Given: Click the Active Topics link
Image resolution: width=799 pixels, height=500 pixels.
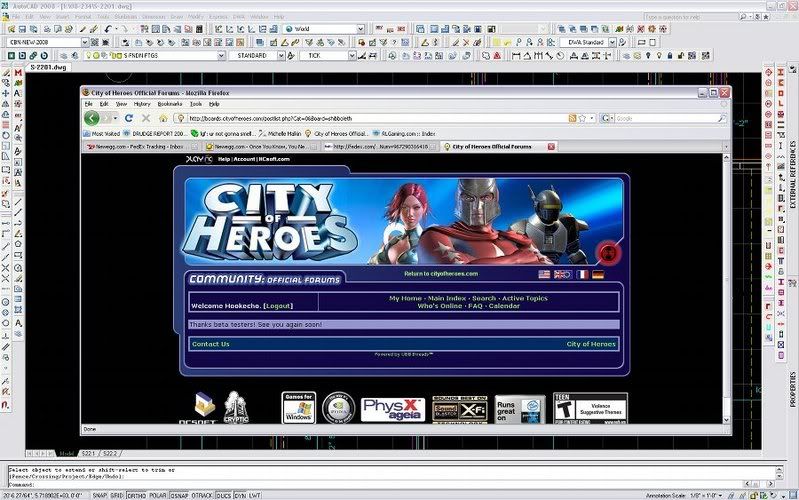Looking at the screenshot, I should 525,299.
